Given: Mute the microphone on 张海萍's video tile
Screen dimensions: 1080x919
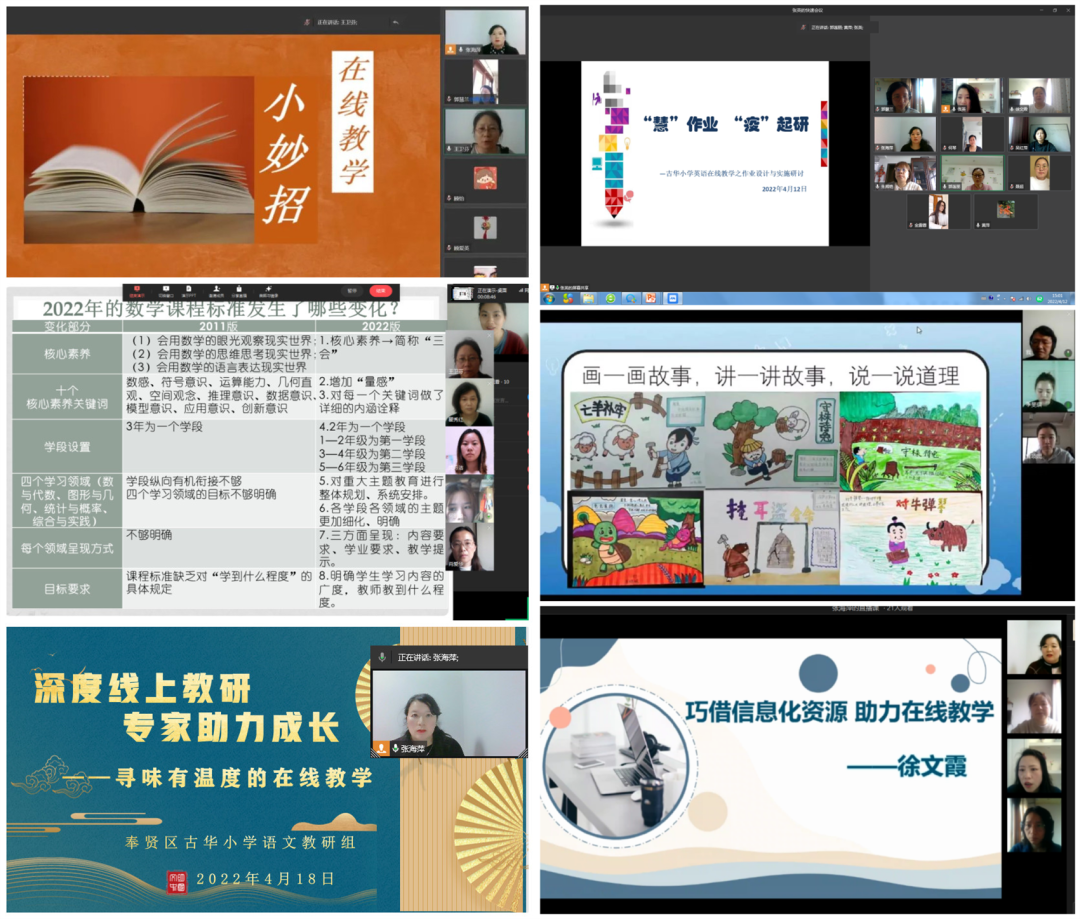Looking at the screenshot, I should (x=395, y=748).
